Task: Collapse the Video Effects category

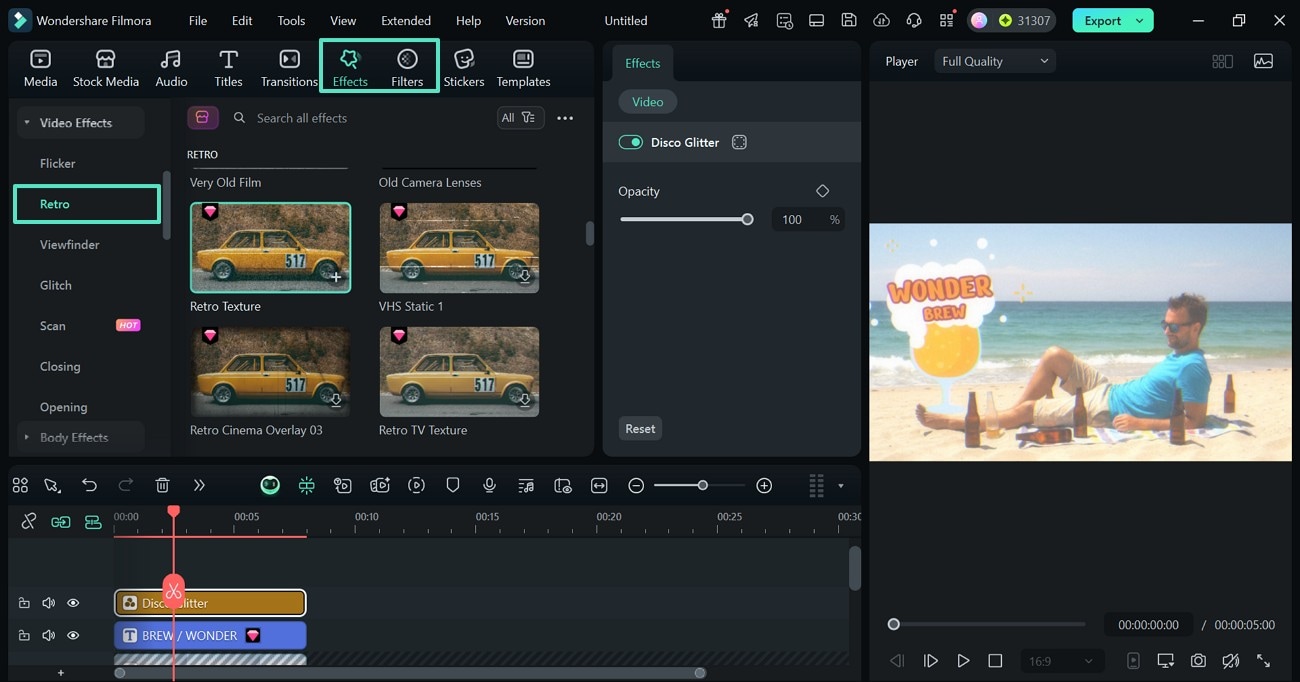Action: tap(27, 123)
